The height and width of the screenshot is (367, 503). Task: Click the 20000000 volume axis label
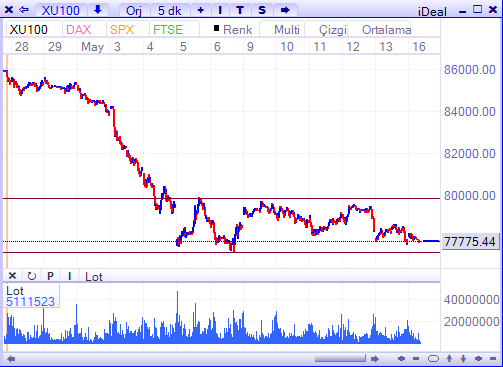coord(471,322)
